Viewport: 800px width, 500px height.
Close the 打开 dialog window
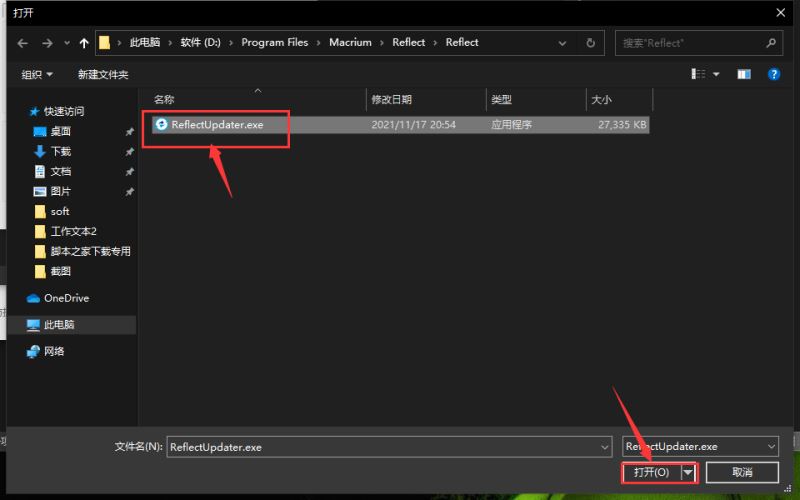(x=781, y=13)
